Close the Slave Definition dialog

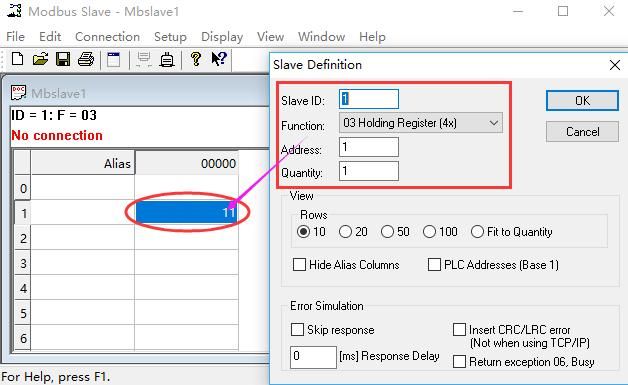pyautogui.click(x=615, y=65)
